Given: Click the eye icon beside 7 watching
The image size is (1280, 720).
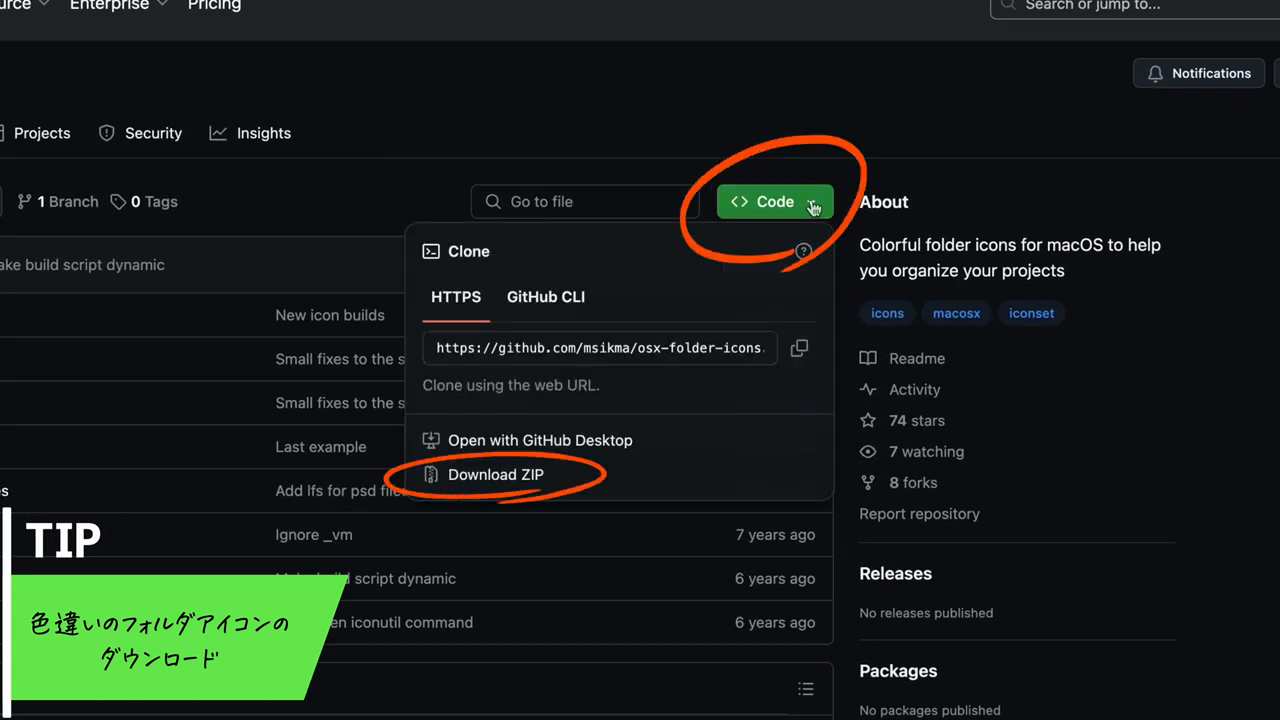Looking at the screenshot, I should pyautogui.click(x=868, y=451).
